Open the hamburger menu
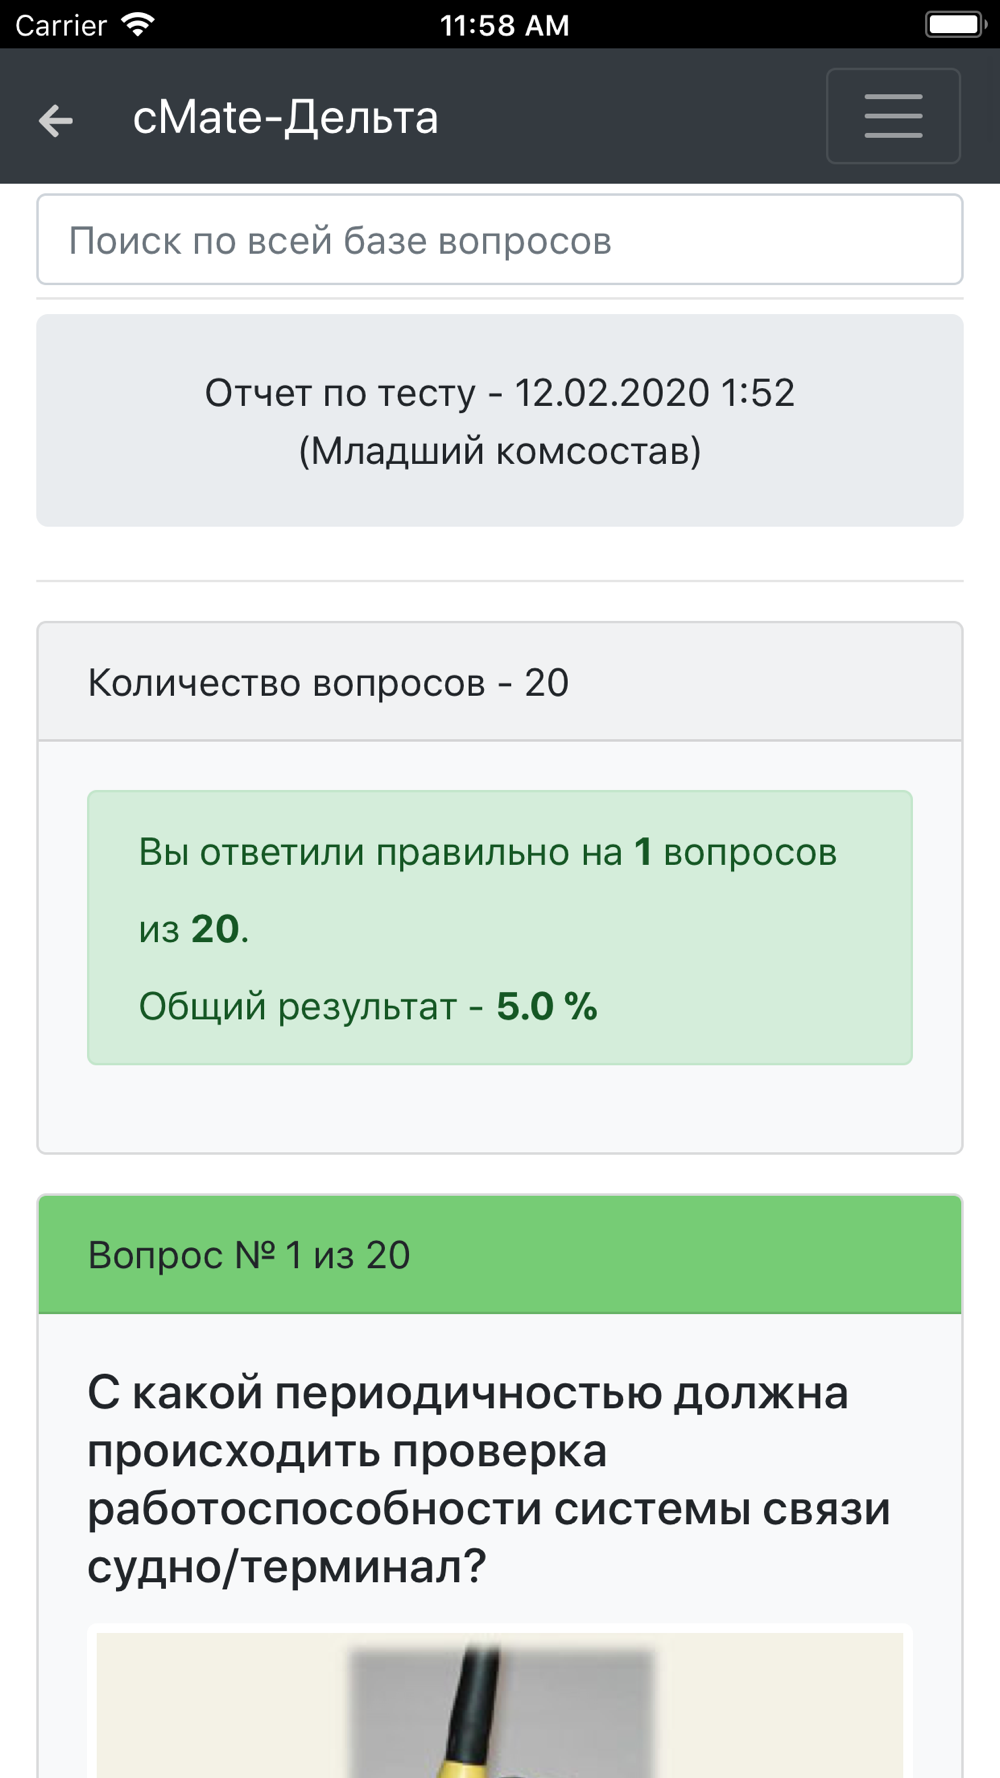1000x1778 pixels. (x=893, y=116)
